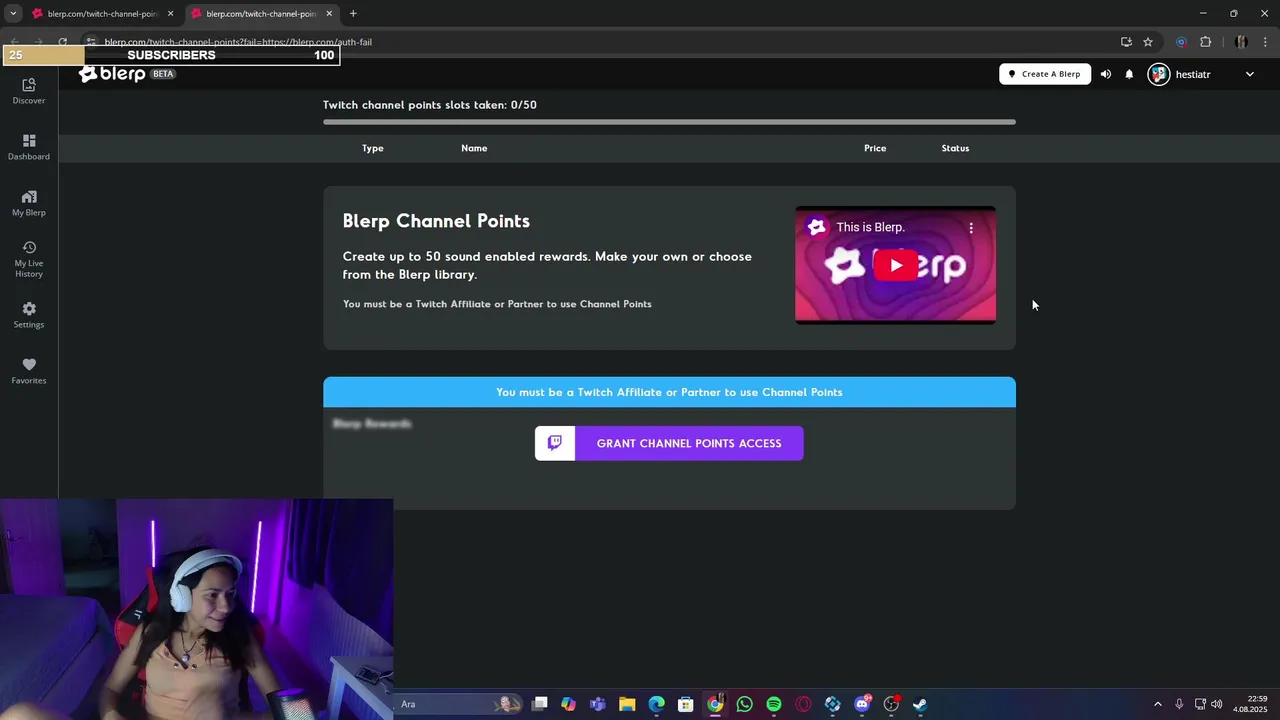Close the active Blerp browser tab
1280x720 pixels.
coord(329,14)
